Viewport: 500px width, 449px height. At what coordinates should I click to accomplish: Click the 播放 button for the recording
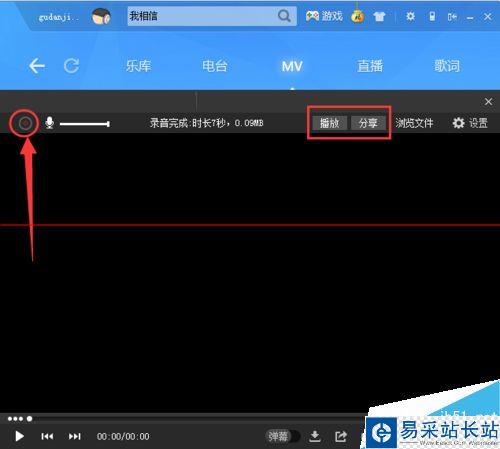point(330,123)
